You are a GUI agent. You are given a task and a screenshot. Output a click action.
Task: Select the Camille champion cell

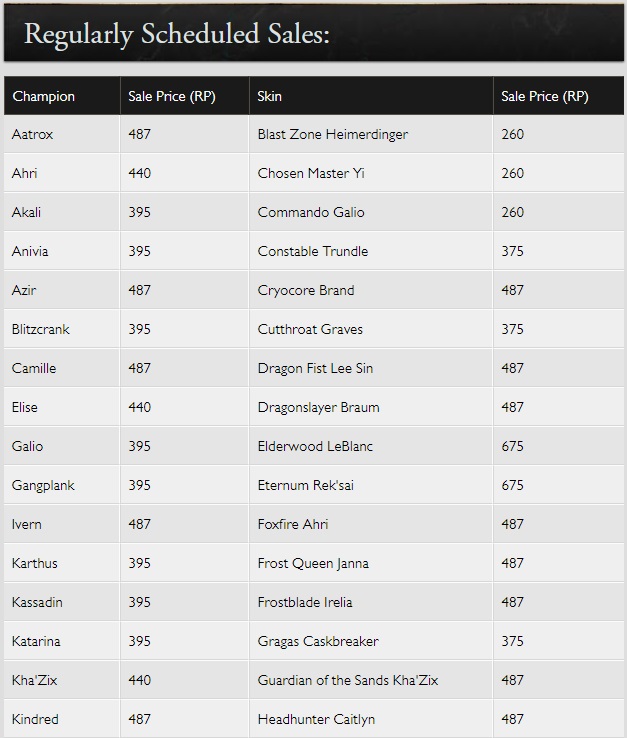[x=34, y=368]
